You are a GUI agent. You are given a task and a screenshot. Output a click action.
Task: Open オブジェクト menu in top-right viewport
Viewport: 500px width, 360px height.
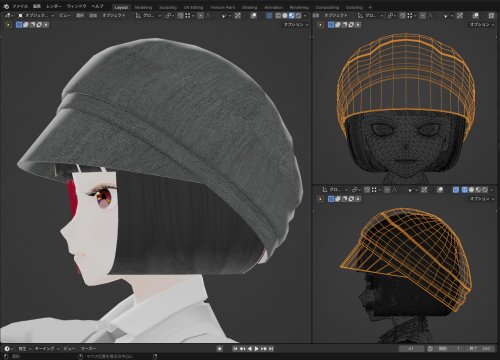click(336, 16)
